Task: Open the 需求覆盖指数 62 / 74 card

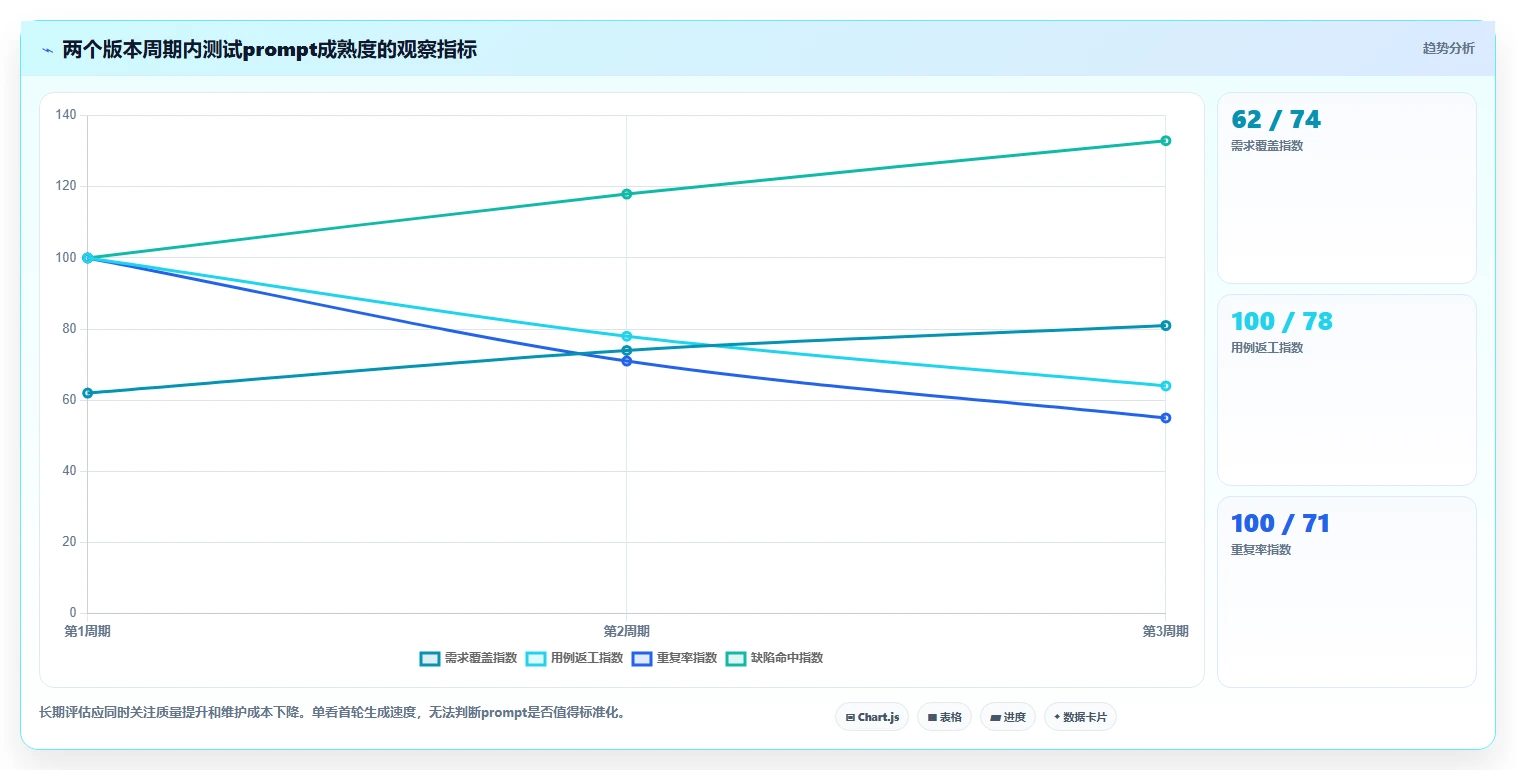Action: click(1346, 188)
